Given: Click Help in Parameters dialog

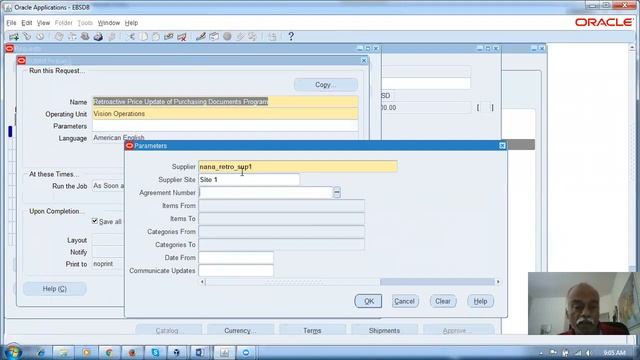Looking at the screenshot, I should 480,301.
